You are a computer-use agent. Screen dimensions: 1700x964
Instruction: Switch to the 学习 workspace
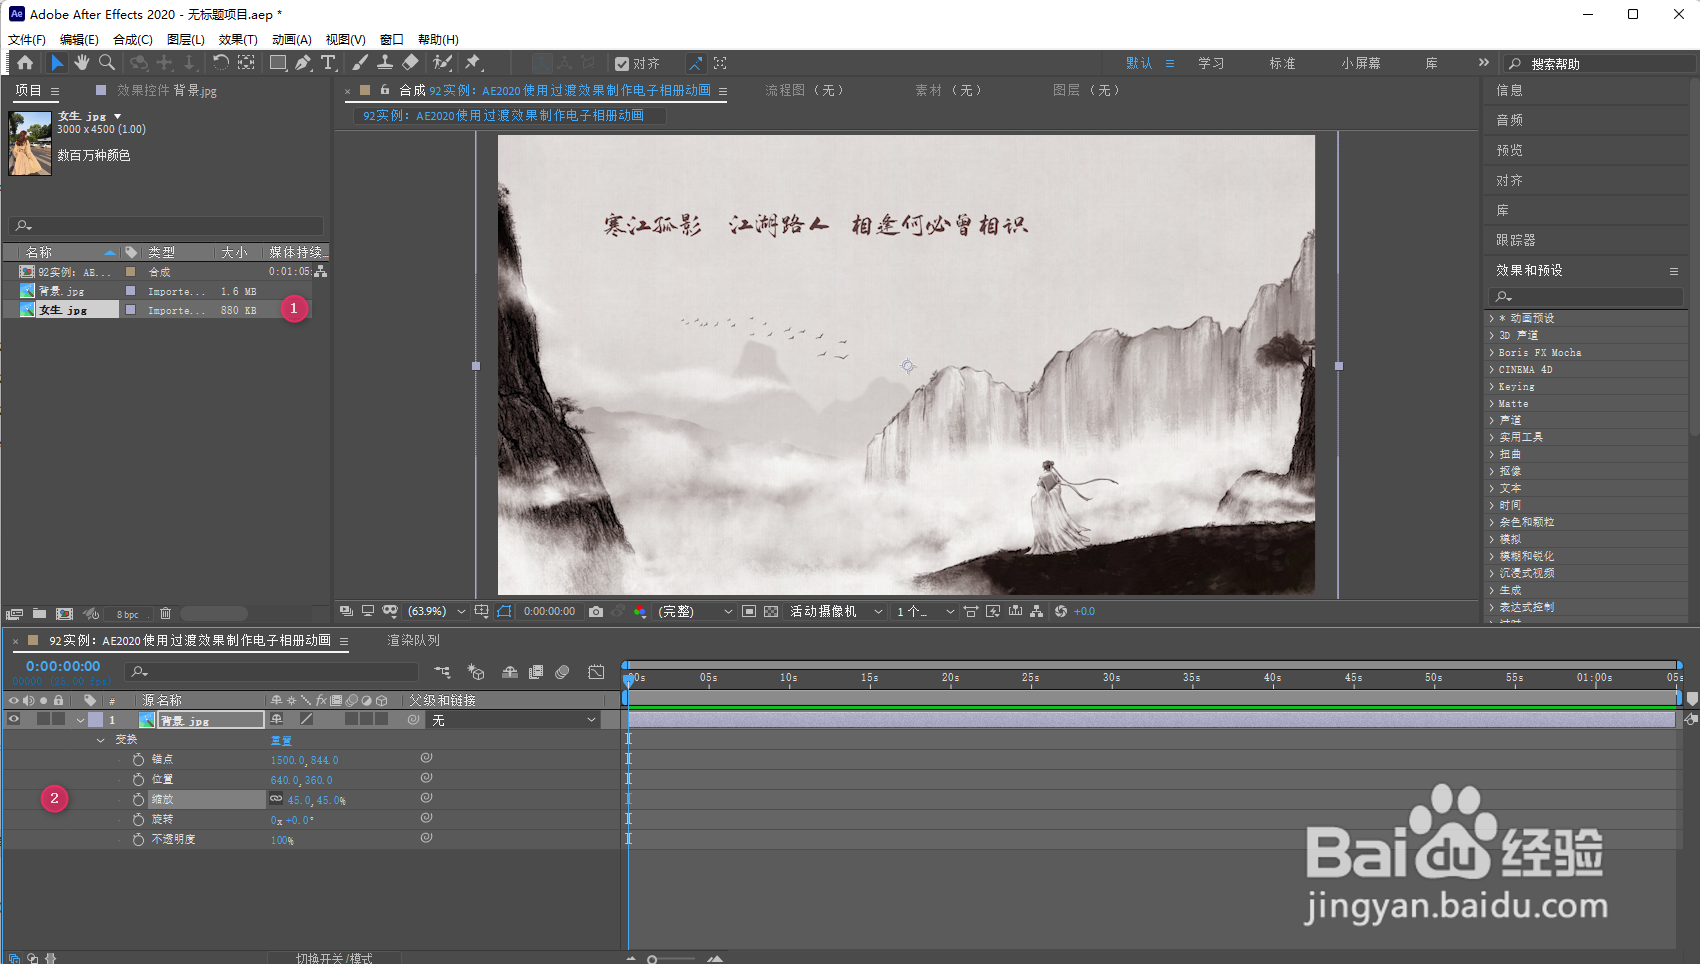coord(1211,63)
